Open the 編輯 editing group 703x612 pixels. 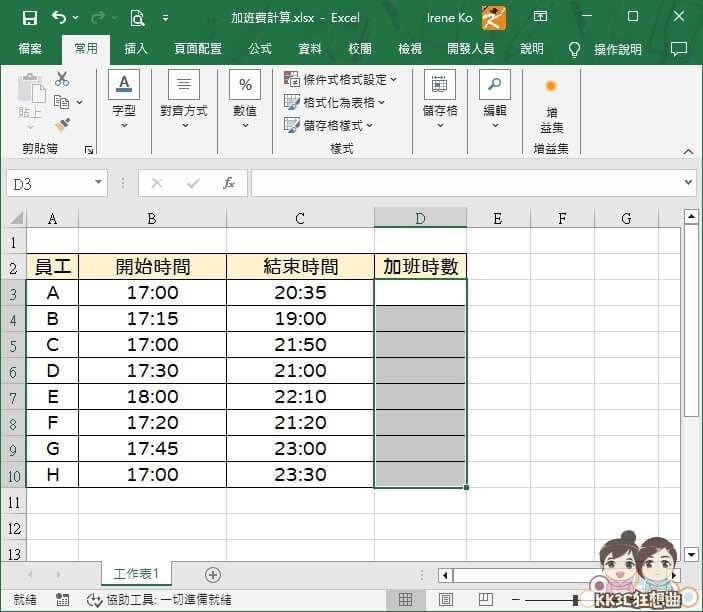(495, 100)
